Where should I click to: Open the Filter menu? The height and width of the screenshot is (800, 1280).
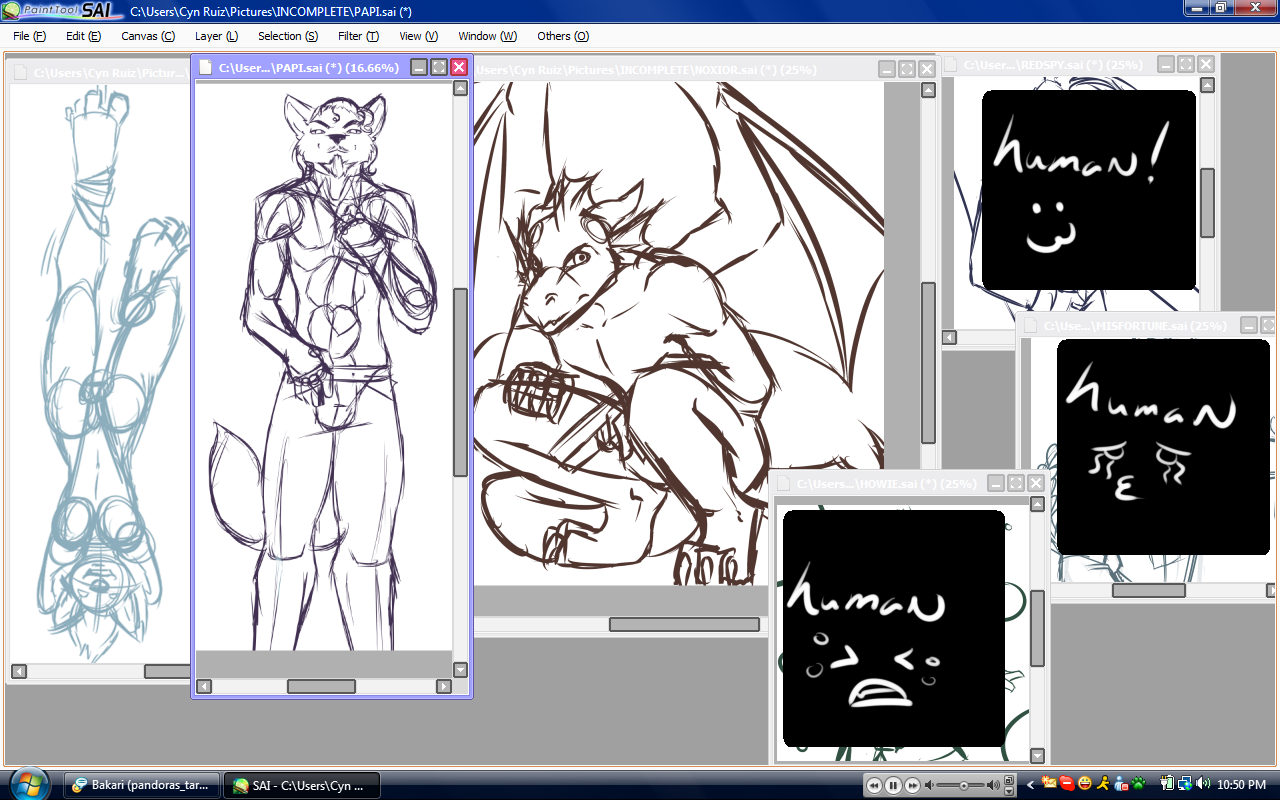pyautogui.click(x=358, y=36)
